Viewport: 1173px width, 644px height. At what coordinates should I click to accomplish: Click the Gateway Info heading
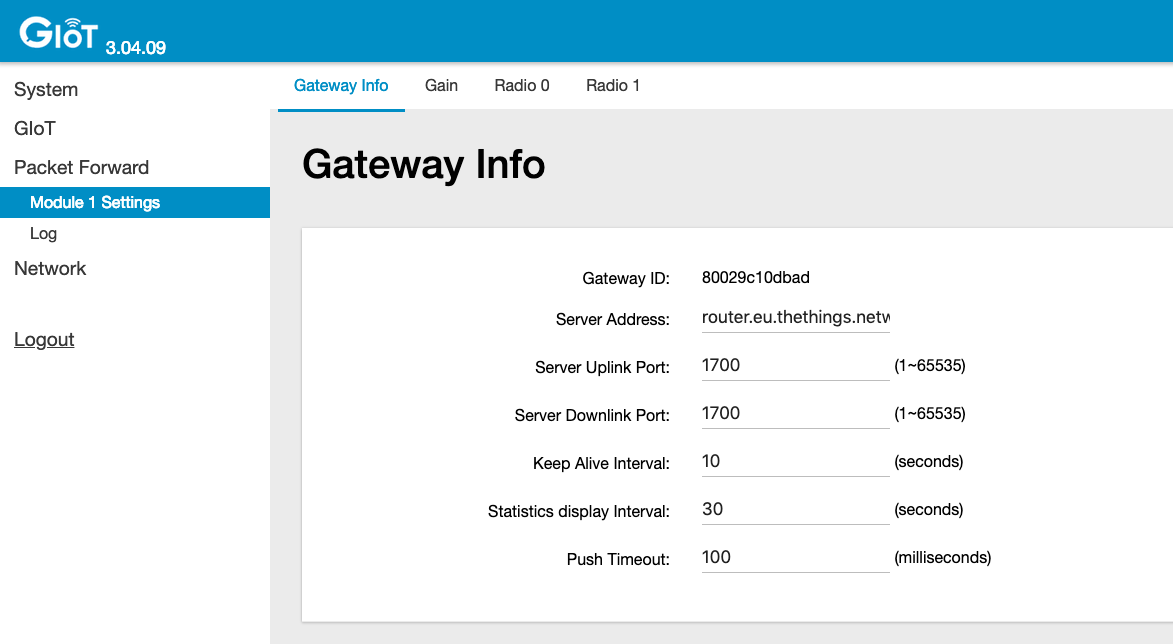click(424, 164)
